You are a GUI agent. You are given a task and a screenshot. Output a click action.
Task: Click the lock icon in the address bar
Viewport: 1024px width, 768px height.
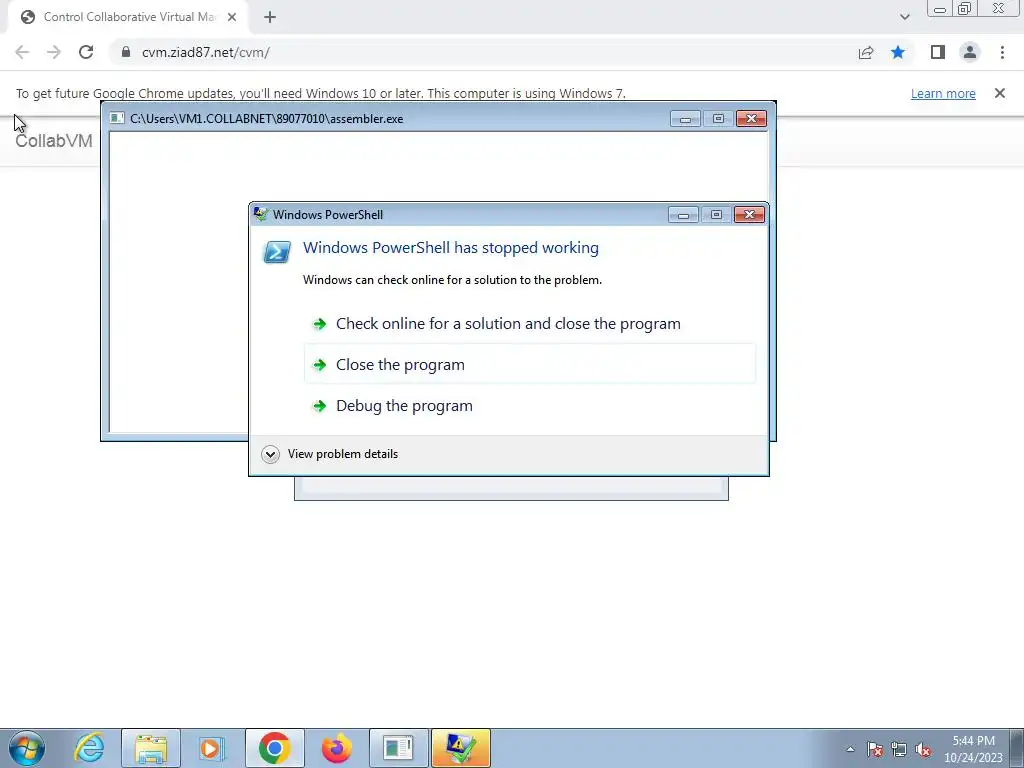click(x=125, y=52)
